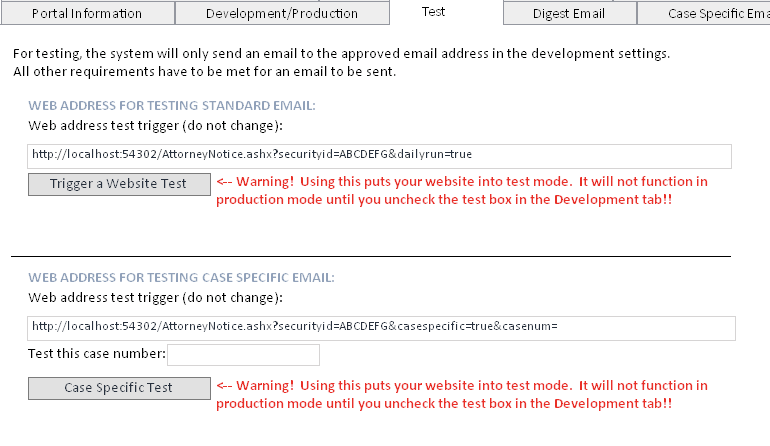Click the trigger label under the Standard Email heading

click(155, 126)
